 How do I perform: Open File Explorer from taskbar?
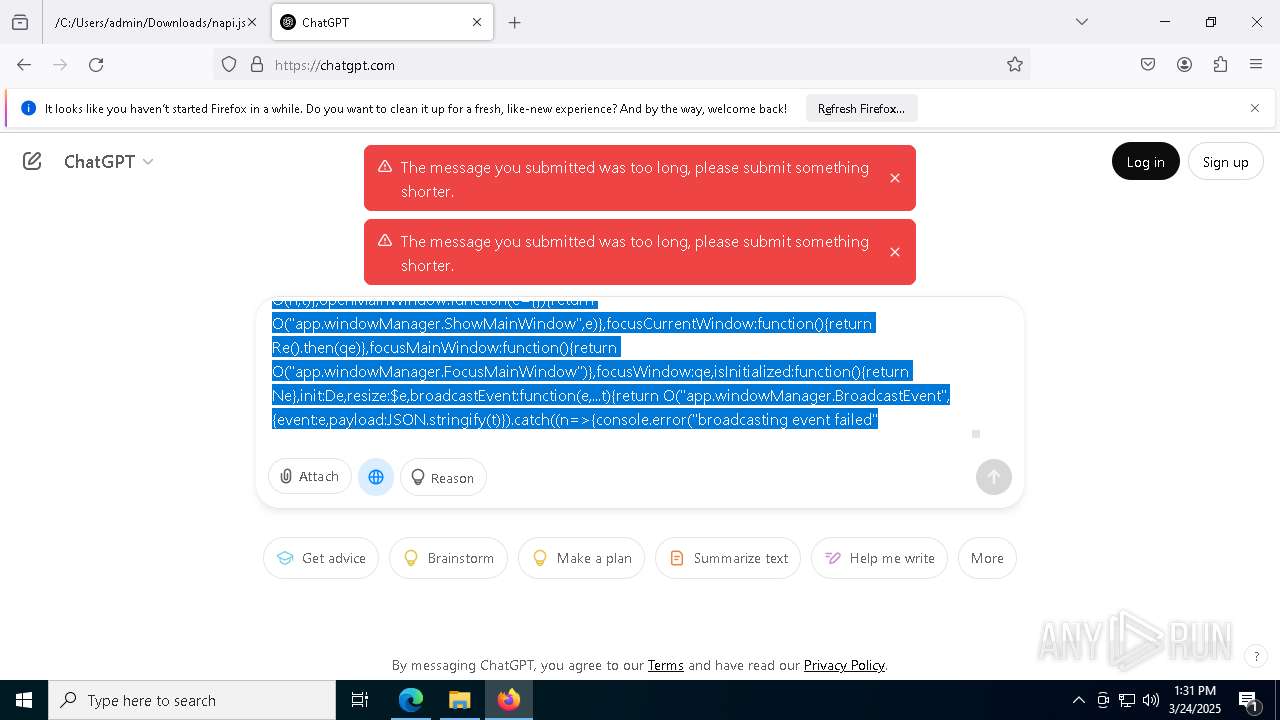pyautogui.click(x=460, y=700)
